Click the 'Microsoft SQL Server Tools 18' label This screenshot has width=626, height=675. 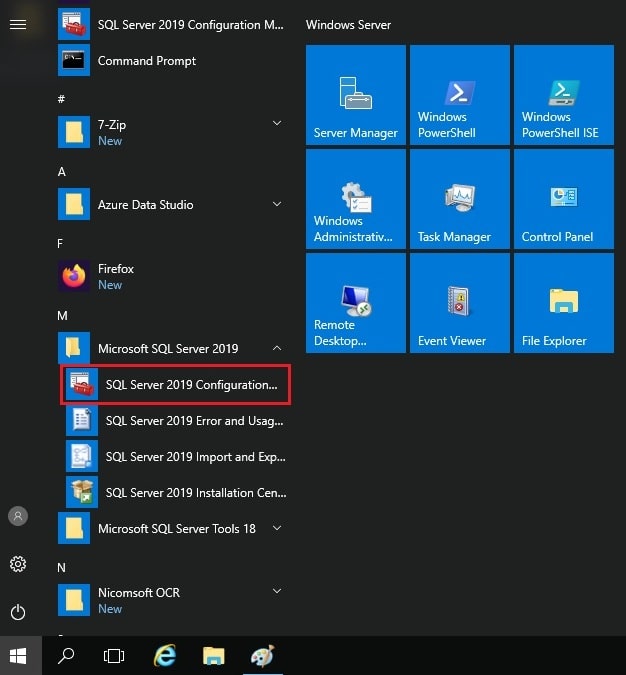177,528
